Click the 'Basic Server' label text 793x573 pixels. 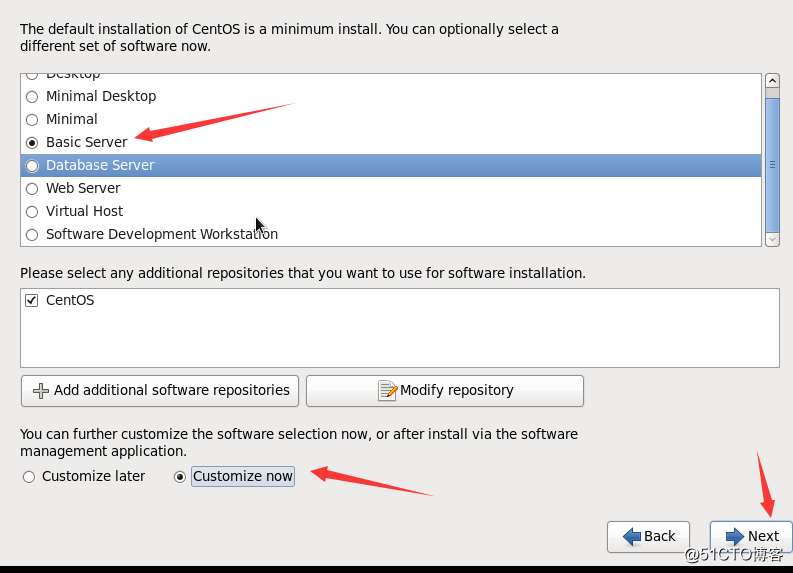pos(86,143)
